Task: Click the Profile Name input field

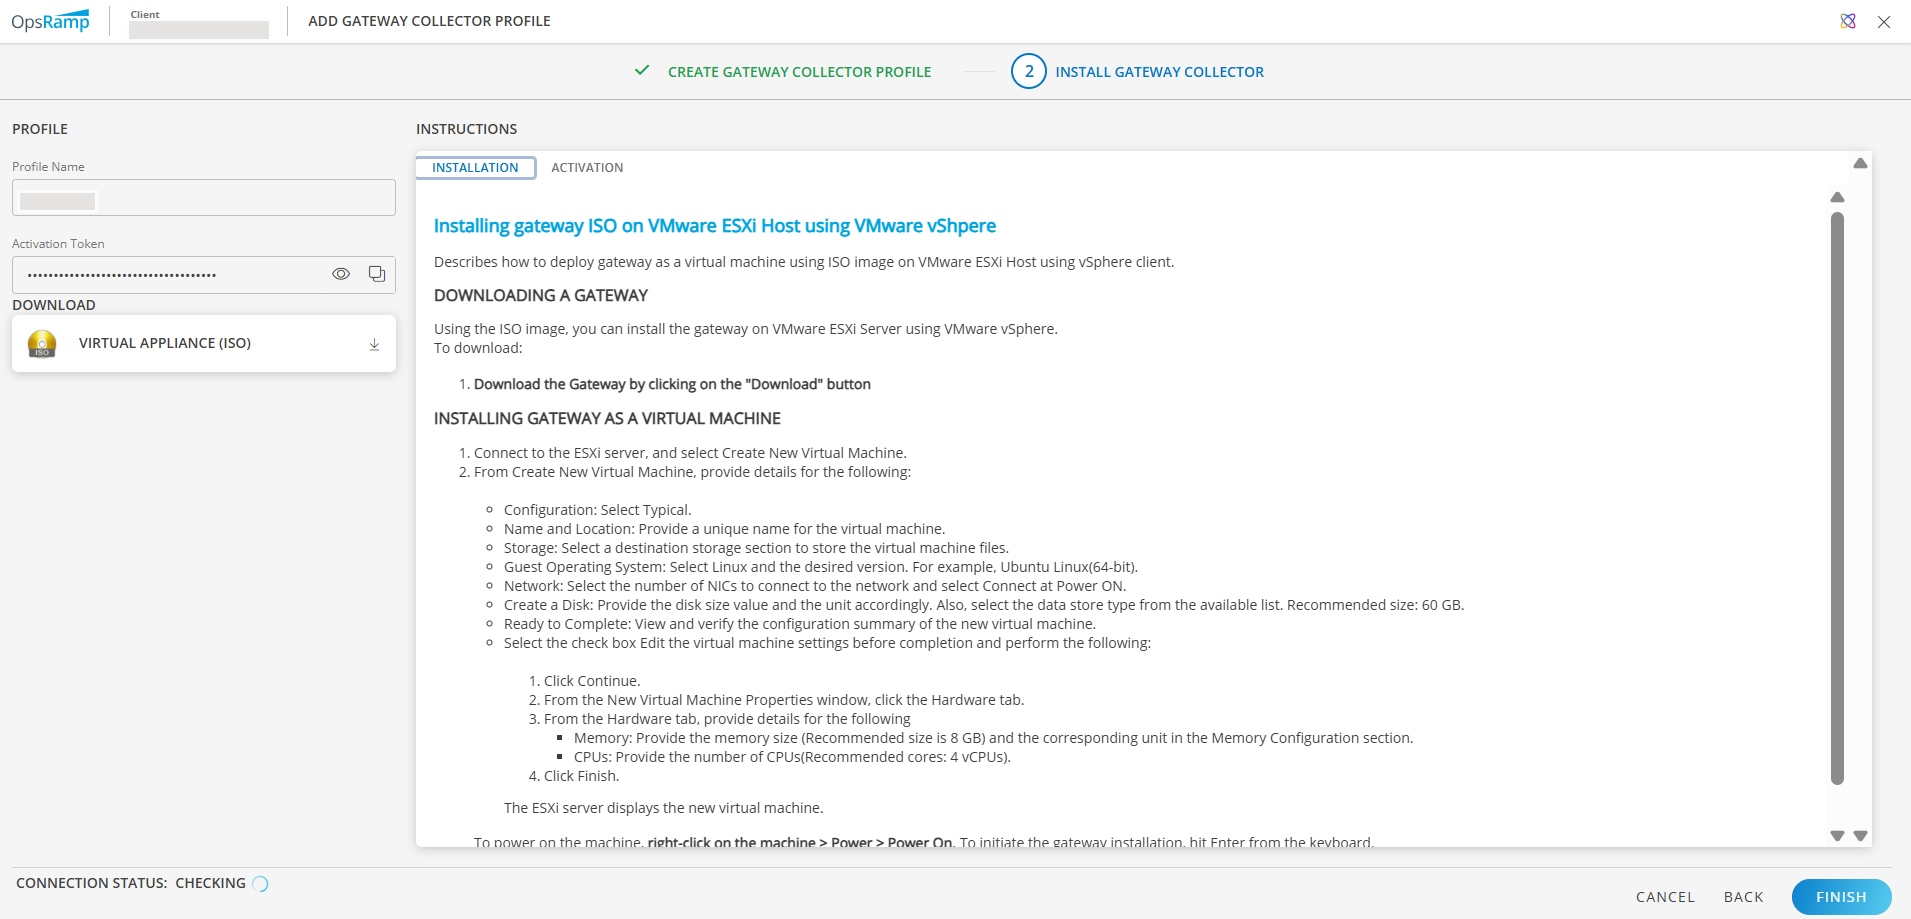Action: click(204, 198)
